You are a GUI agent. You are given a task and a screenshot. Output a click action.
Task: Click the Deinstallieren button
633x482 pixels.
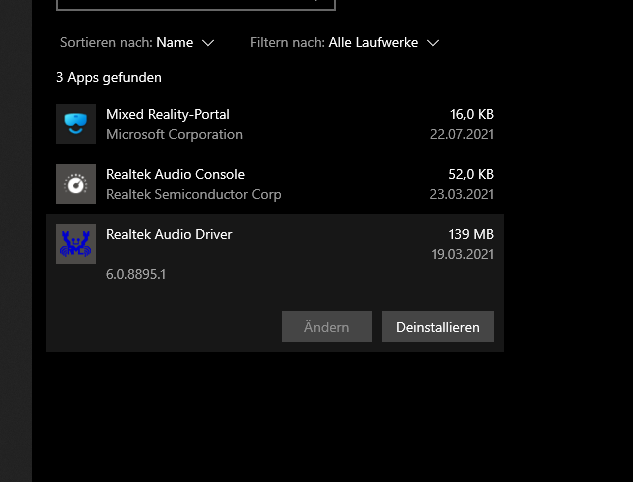[x=438, y=327]
